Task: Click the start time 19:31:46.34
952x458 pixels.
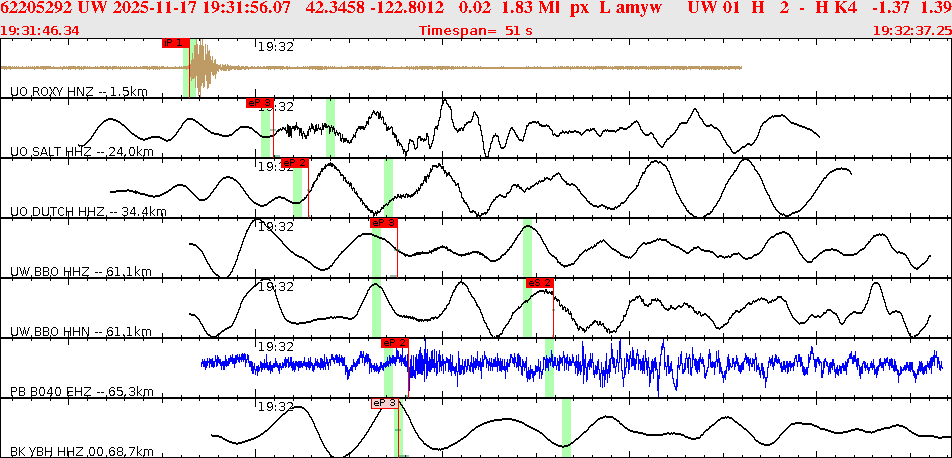Action: [x=40, y=31]
